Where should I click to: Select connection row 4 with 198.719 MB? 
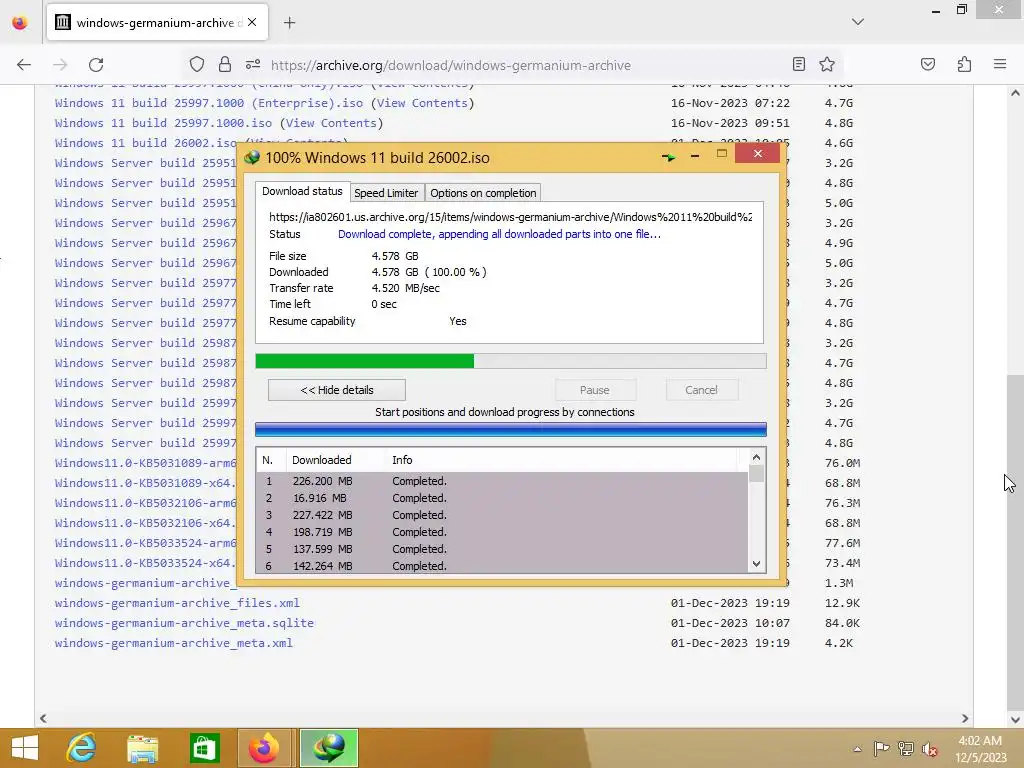coord(502,532)
